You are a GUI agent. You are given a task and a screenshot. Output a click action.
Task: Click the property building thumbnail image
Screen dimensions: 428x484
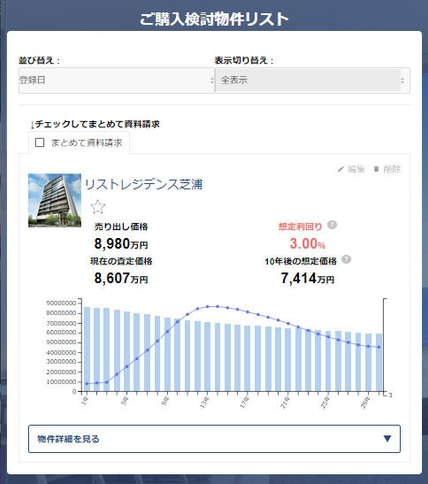click(55, 200)
